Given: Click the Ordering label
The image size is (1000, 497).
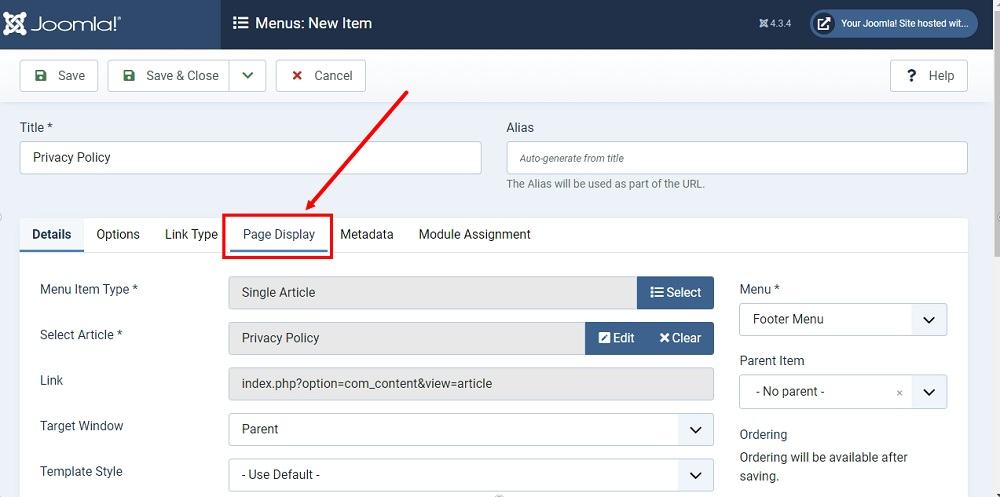Looking at the screenshot, I should pyautogui.click(x=763, y=434).
